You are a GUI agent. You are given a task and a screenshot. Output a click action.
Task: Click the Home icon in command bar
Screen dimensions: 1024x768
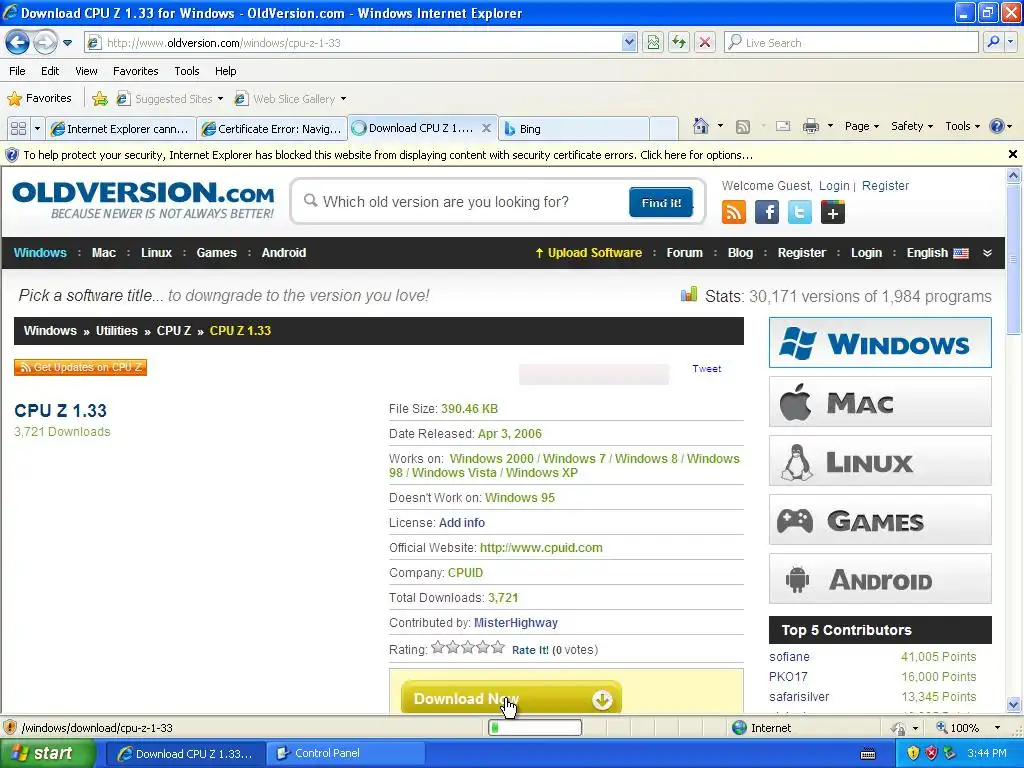pyautogui.click(x=701, y=126)
